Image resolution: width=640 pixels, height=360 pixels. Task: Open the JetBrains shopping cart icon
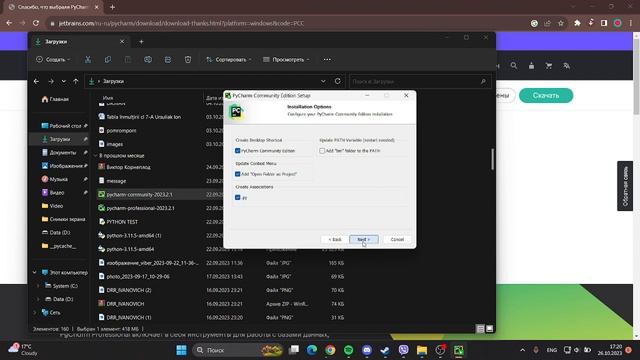tap(549, 66)
